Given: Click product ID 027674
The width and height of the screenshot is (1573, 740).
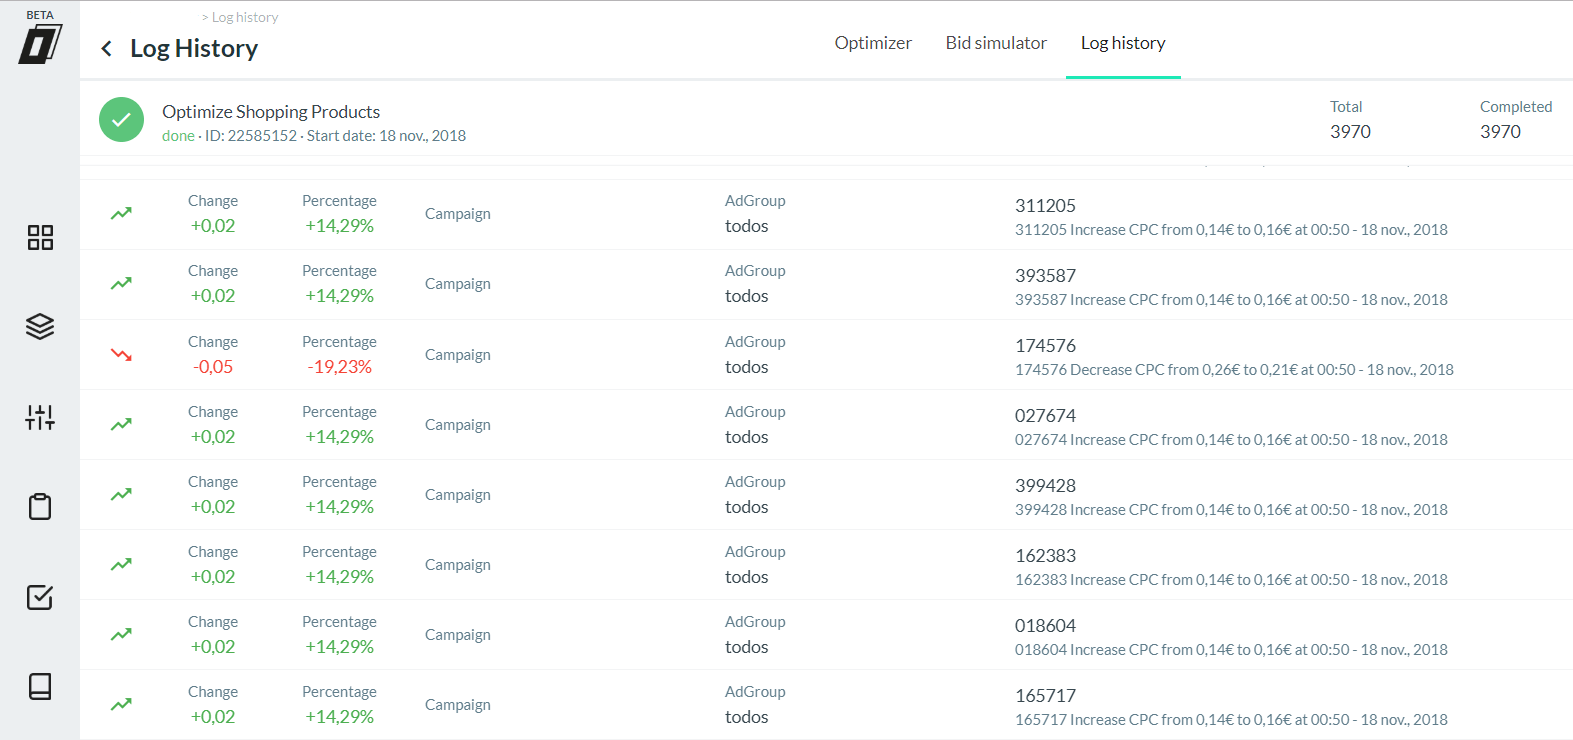Looking at the screenshot, I should [1045, 416].
